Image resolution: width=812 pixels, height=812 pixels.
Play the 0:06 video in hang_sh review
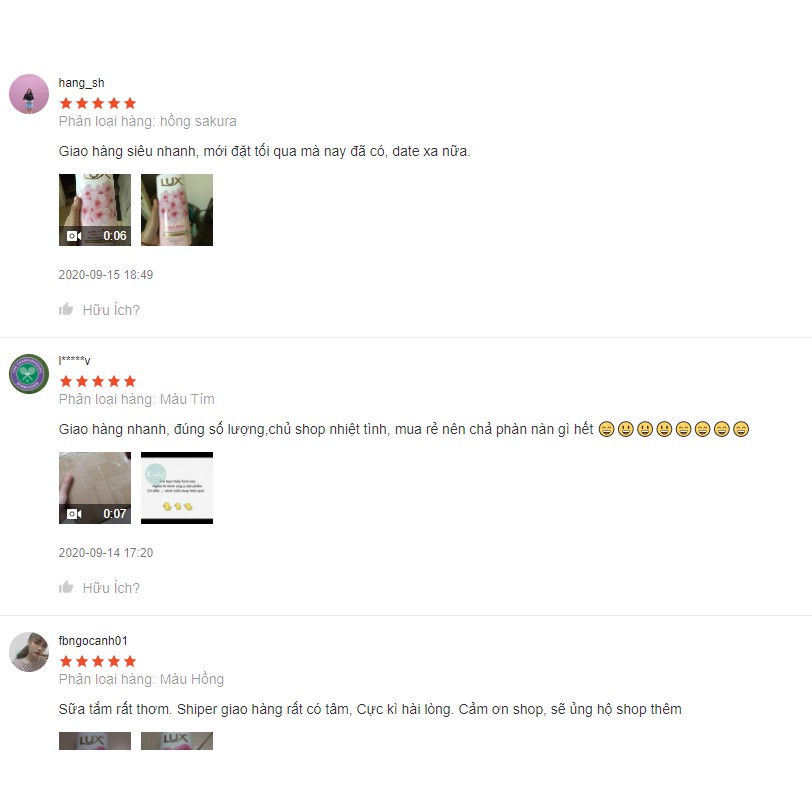pos(95,210)
